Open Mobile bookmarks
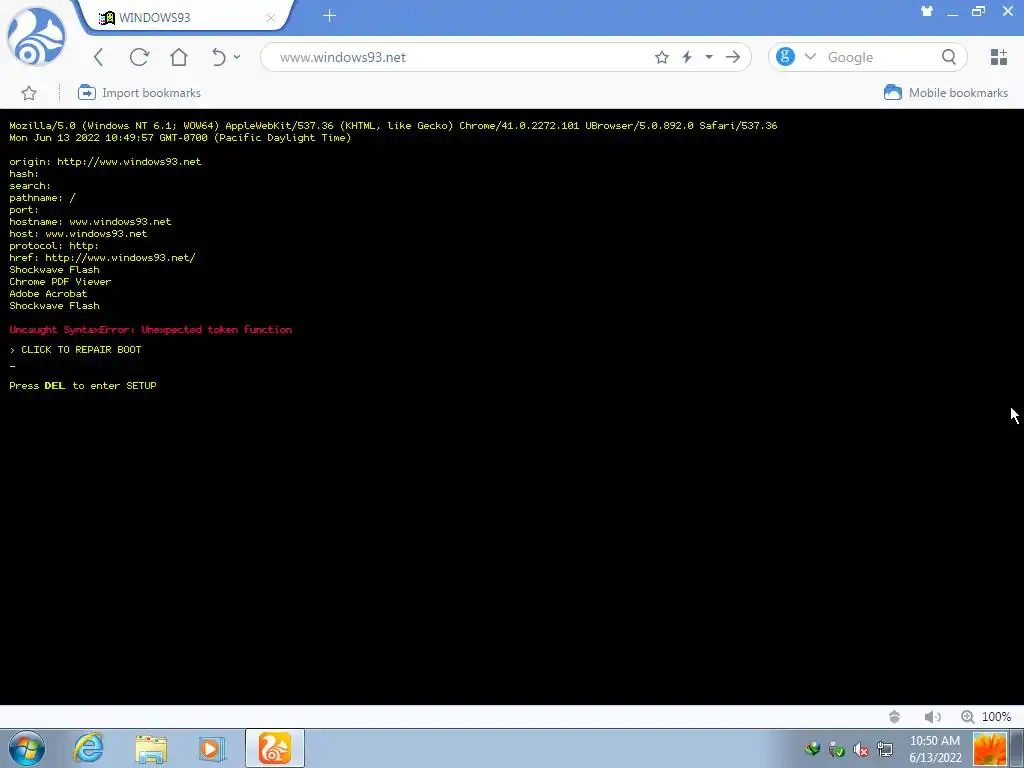 [x=946, y=93]
